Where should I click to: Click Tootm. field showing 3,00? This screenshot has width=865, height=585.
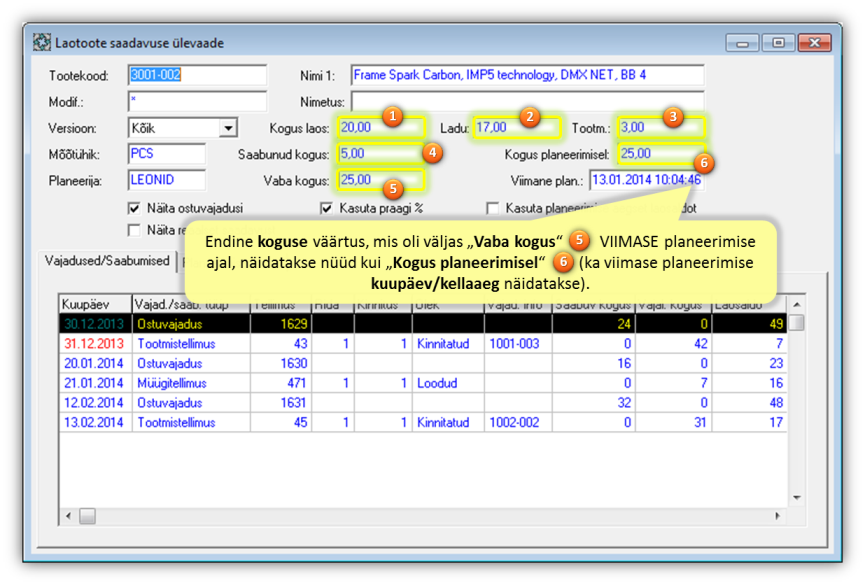point(661,127)
